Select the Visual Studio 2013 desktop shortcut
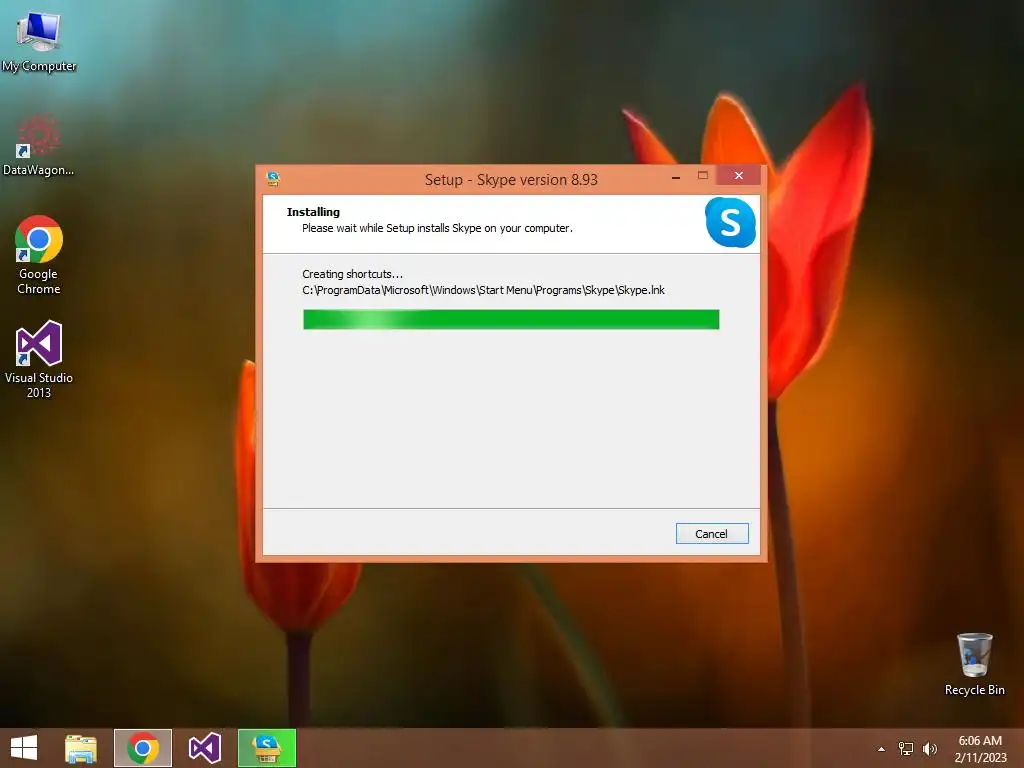 [x=39, y=359]
